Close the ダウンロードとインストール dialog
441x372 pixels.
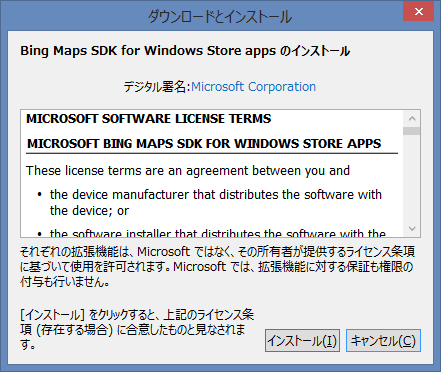[419, 12]
